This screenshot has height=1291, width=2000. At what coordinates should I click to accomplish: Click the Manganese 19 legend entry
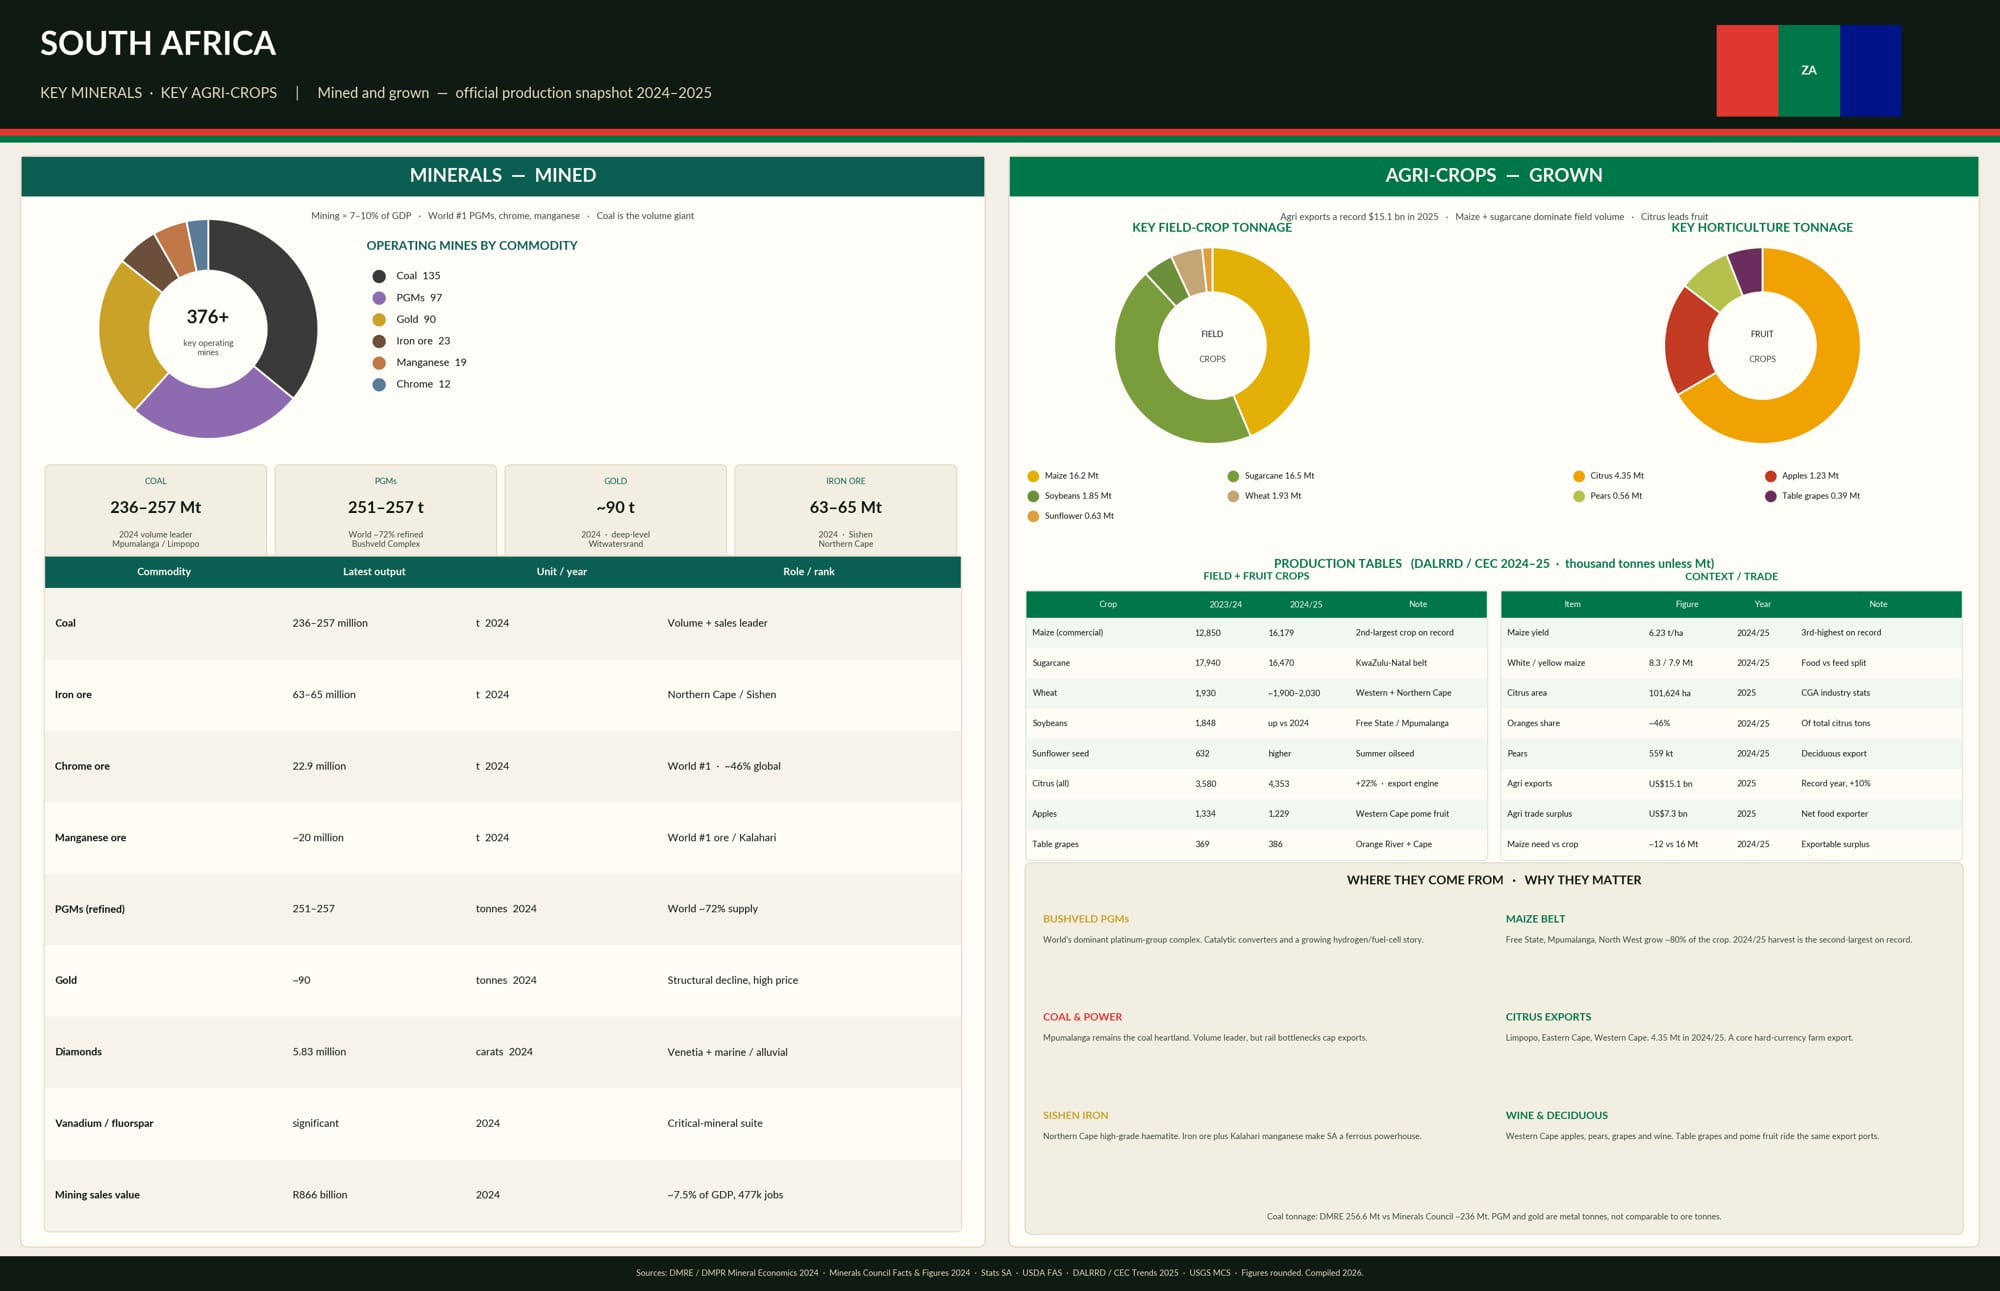[420, 363]
